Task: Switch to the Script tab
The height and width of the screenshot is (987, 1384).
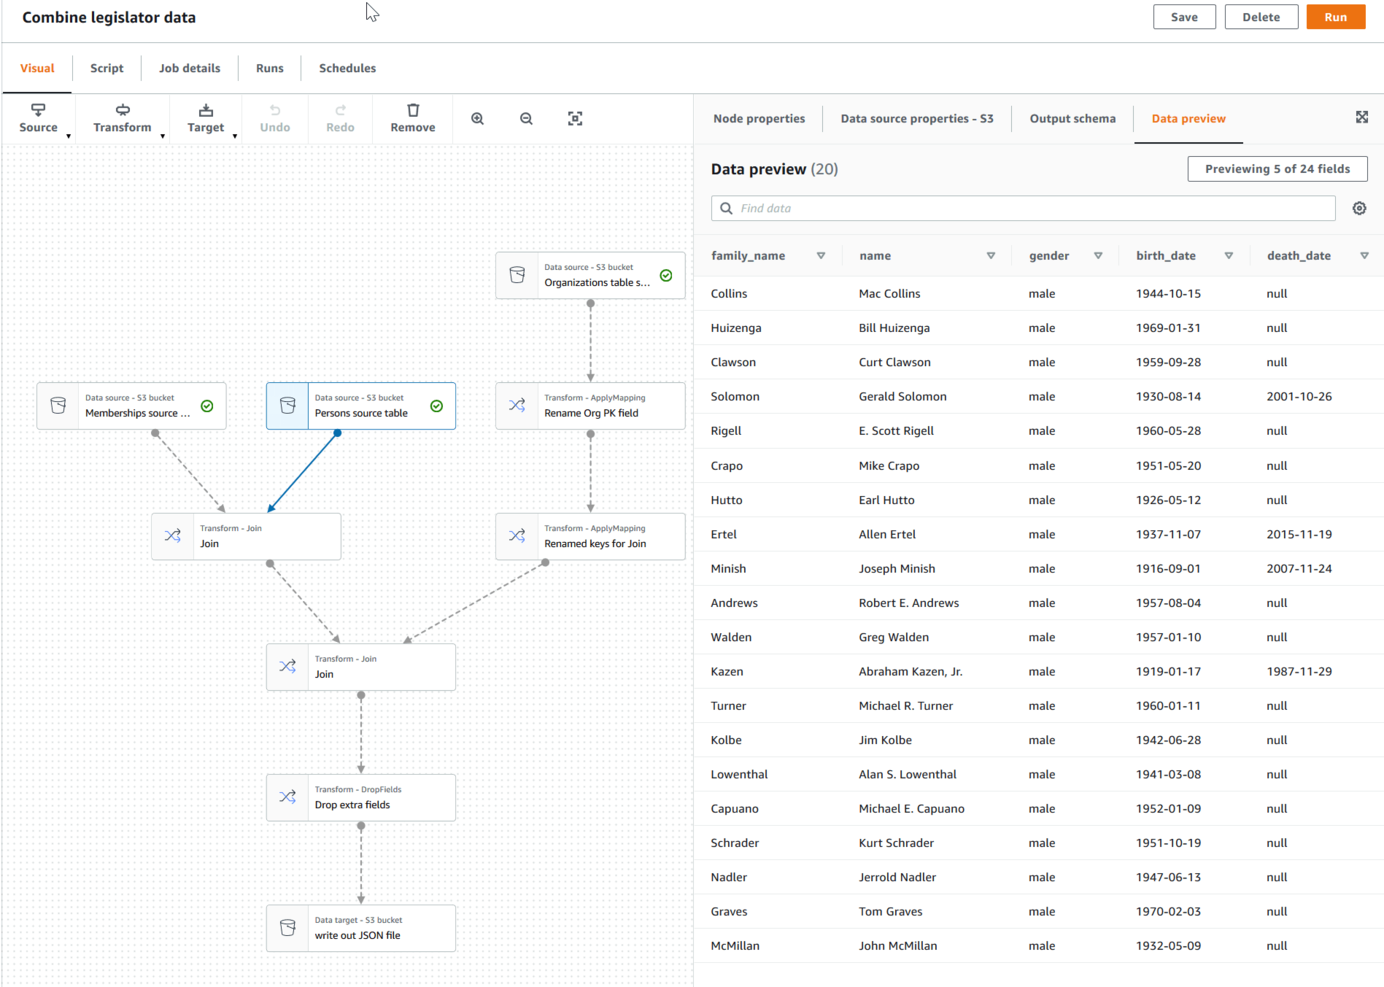Action: click(x=106, y=68)
